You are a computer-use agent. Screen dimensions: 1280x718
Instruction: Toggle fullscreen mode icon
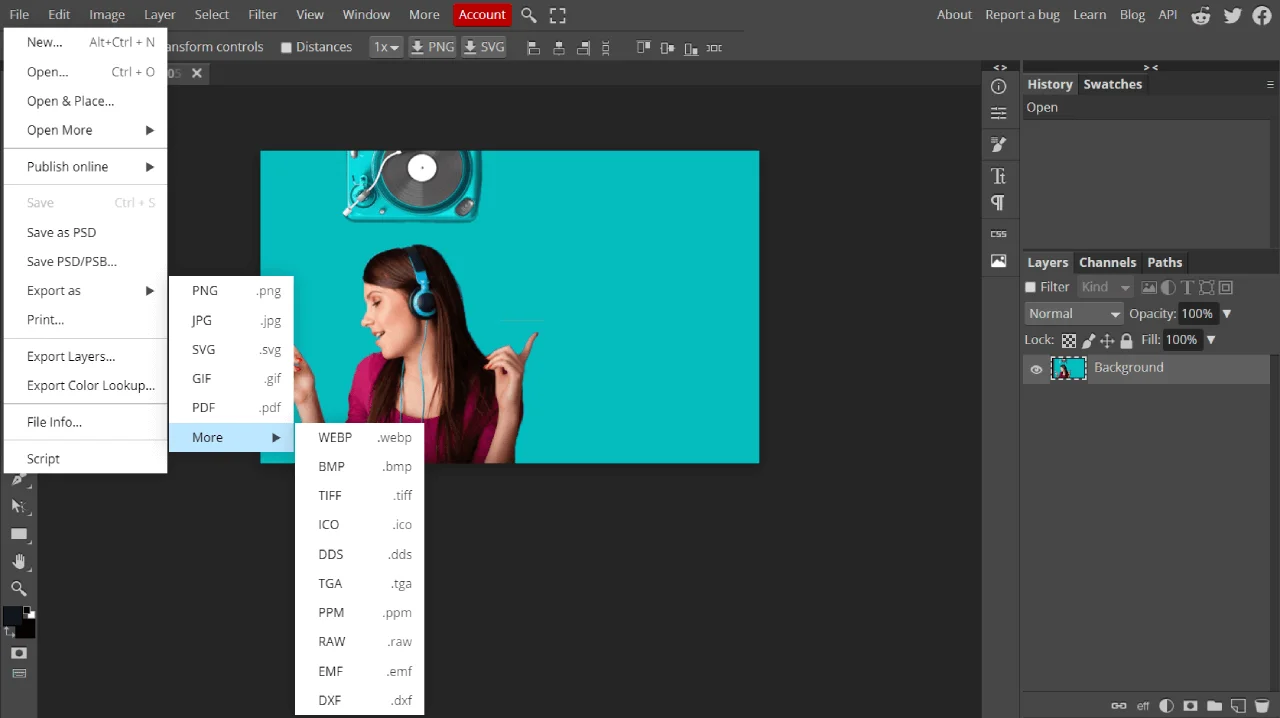pos(558,15)
